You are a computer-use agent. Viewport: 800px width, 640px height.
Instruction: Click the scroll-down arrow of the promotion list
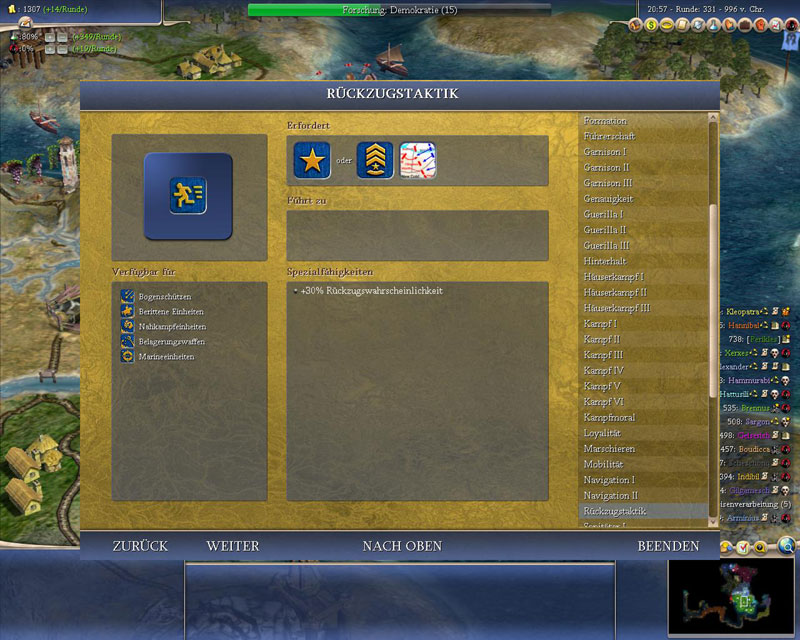pyautogui.click(x=713, y=521)
